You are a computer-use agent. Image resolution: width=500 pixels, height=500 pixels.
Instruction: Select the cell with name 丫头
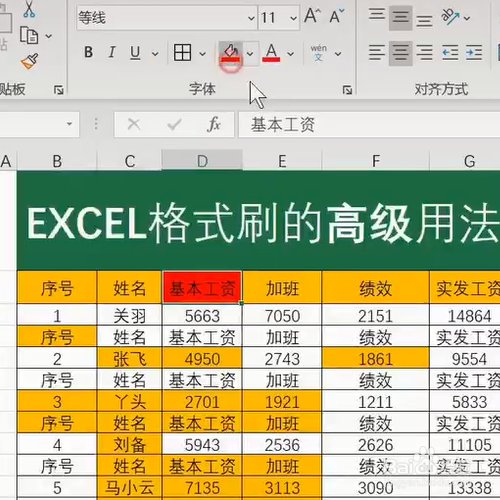tap(130, 401)
